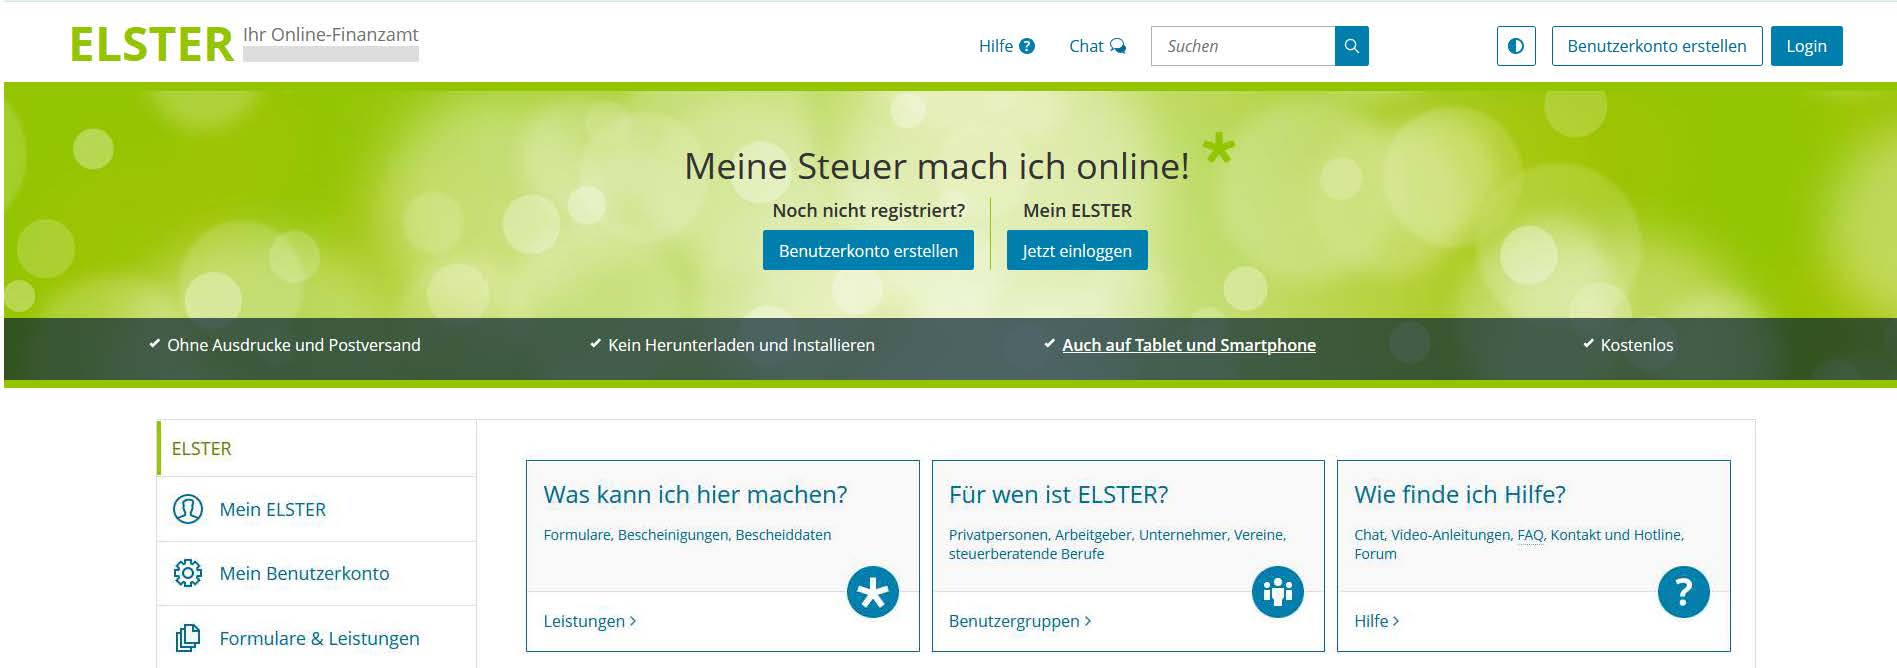Open the Benutzergruppen chevron link
Viewport: 1897px width, 668px height.
pyautogui.click(x=1019, y=621)
